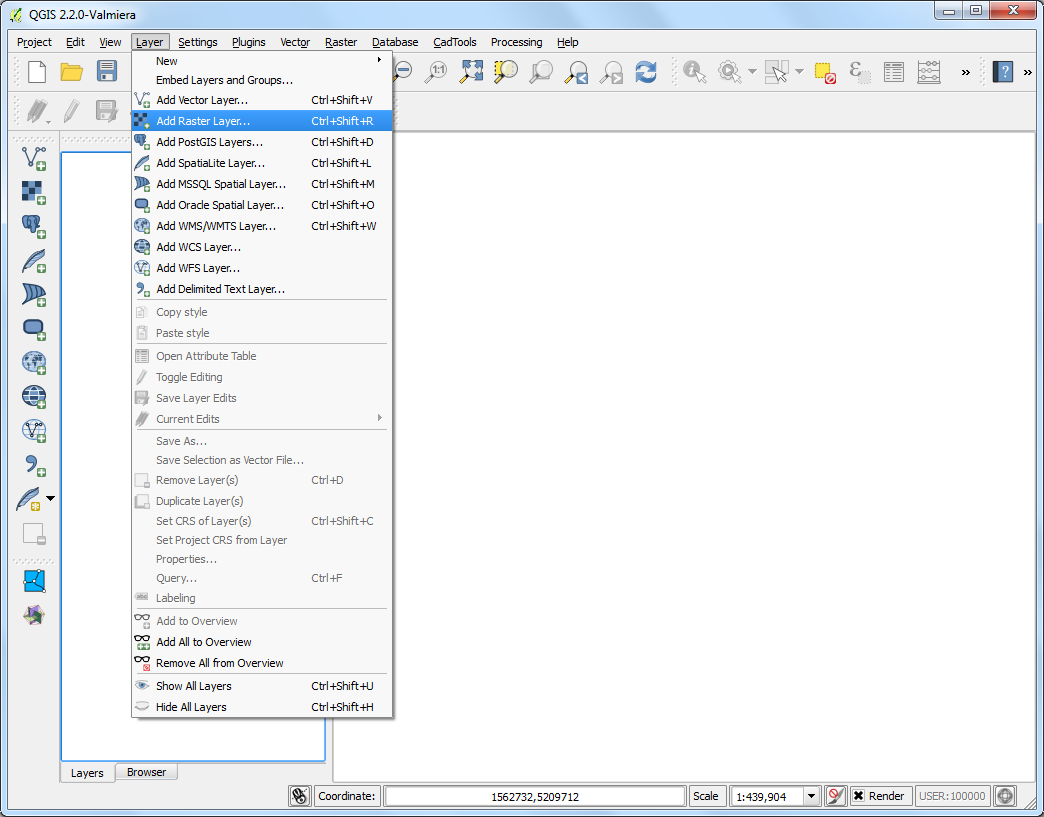The width and height of the screenshot is (1044, 817).
Task: Choose Hide All Layers entry
Action: point(262,707)
